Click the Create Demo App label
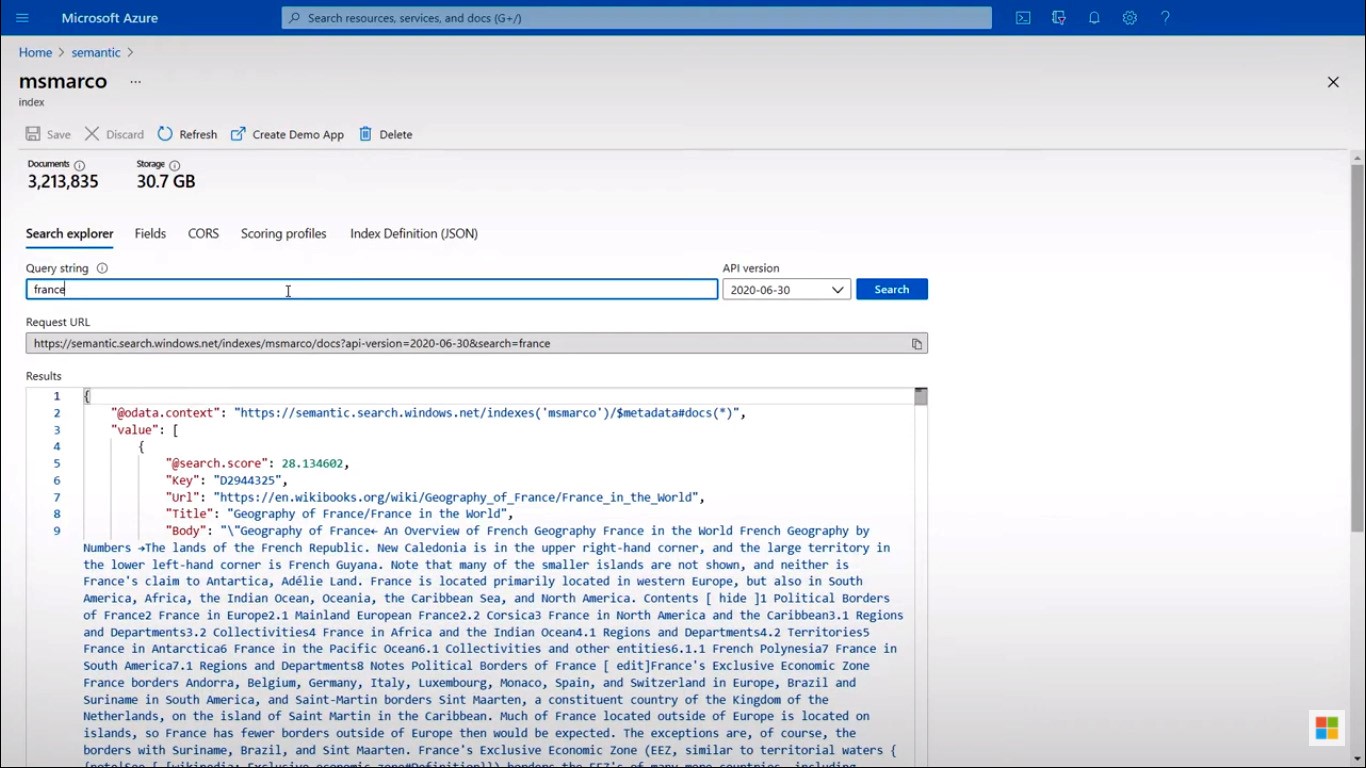This screenshot has width=1366, height=768. click(x=298, y=135)
